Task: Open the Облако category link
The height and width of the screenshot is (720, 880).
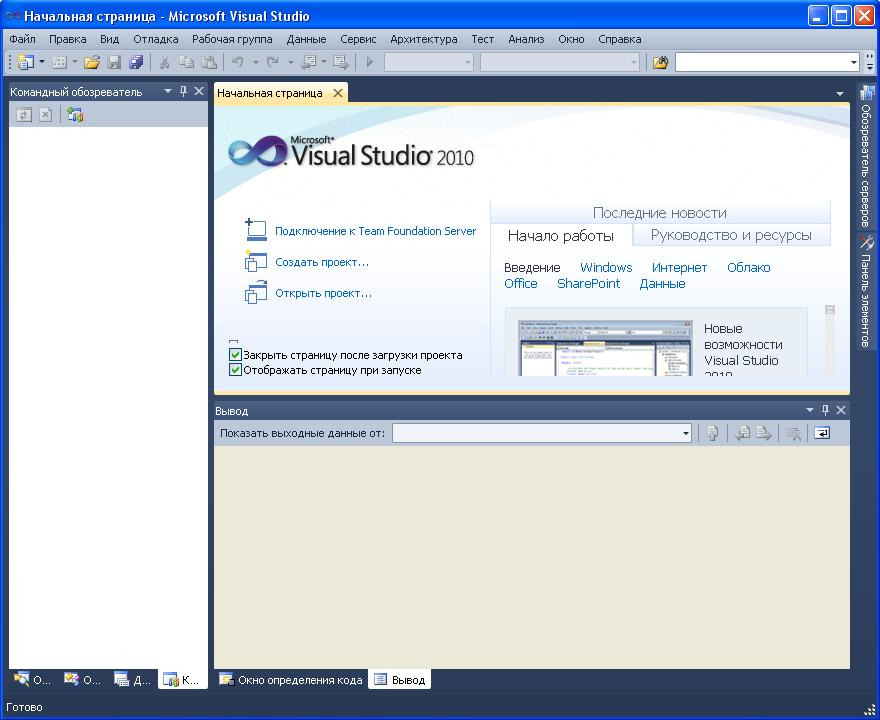Action: pos(749,267)
